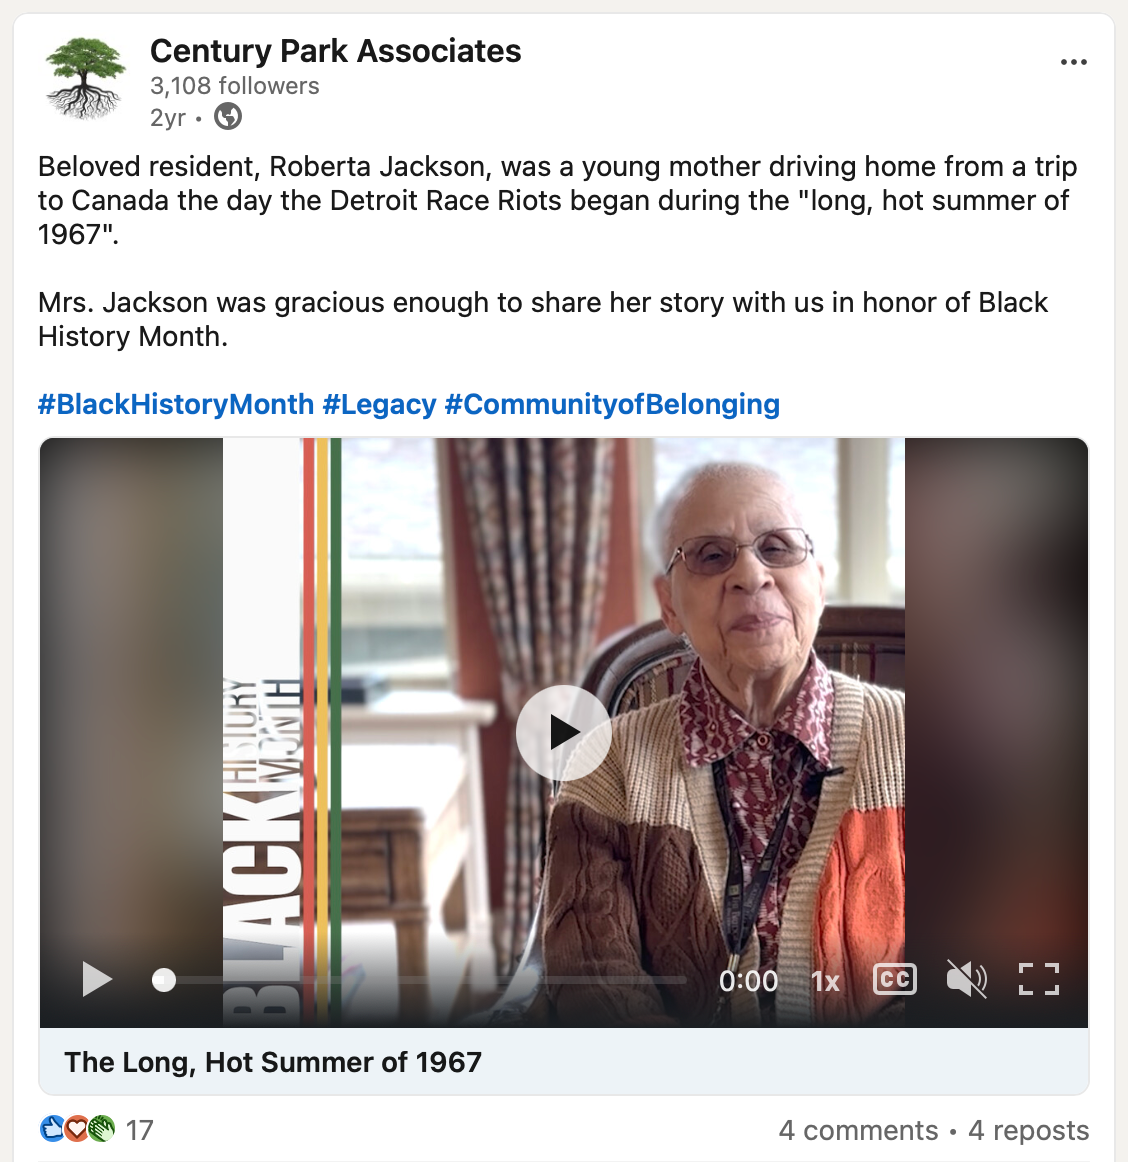The width and height of the screenshot is (1128, 1162).
Task: Click the small play icon in video controls
Action: tap(96, 979)
